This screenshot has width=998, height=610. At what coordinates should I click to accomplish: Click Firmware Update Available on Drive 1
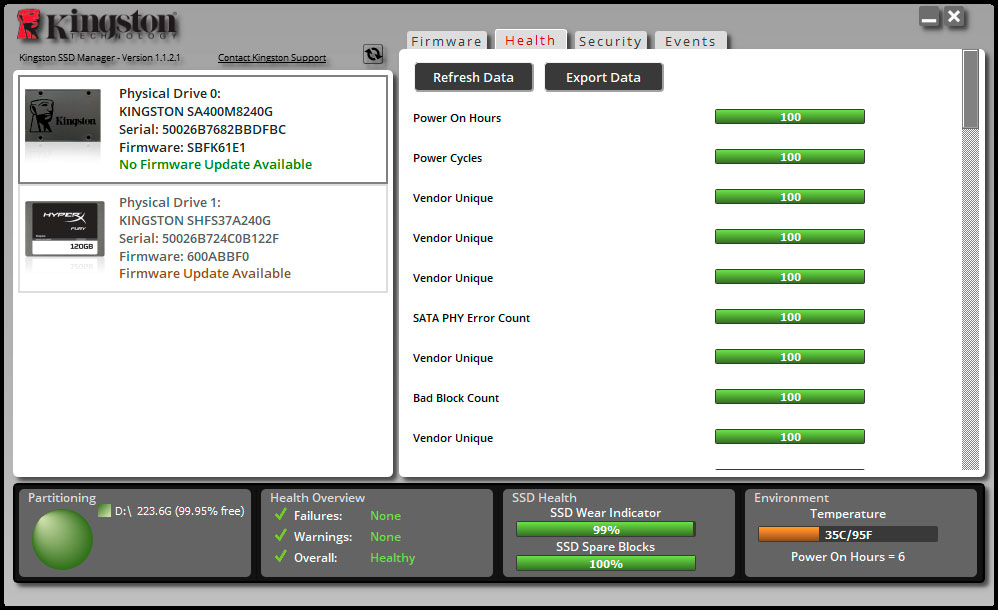click(x=205, y=273)
